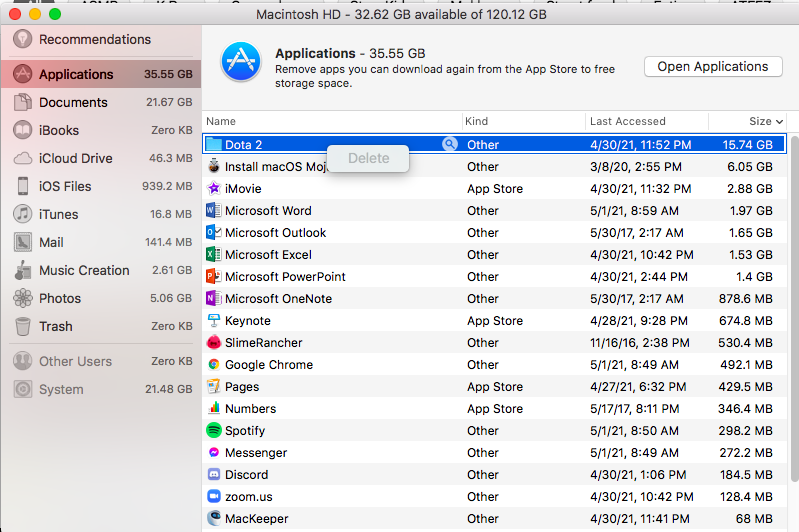The width and height of the screenshot is (799, 532).
Task: Choose Delete from the context menu
Action: coord(368,158)
